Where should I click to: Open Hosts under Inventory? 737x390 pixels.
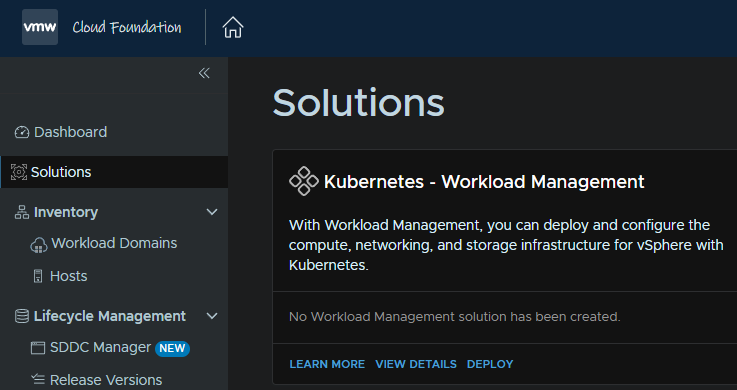(x=69, y=276)
